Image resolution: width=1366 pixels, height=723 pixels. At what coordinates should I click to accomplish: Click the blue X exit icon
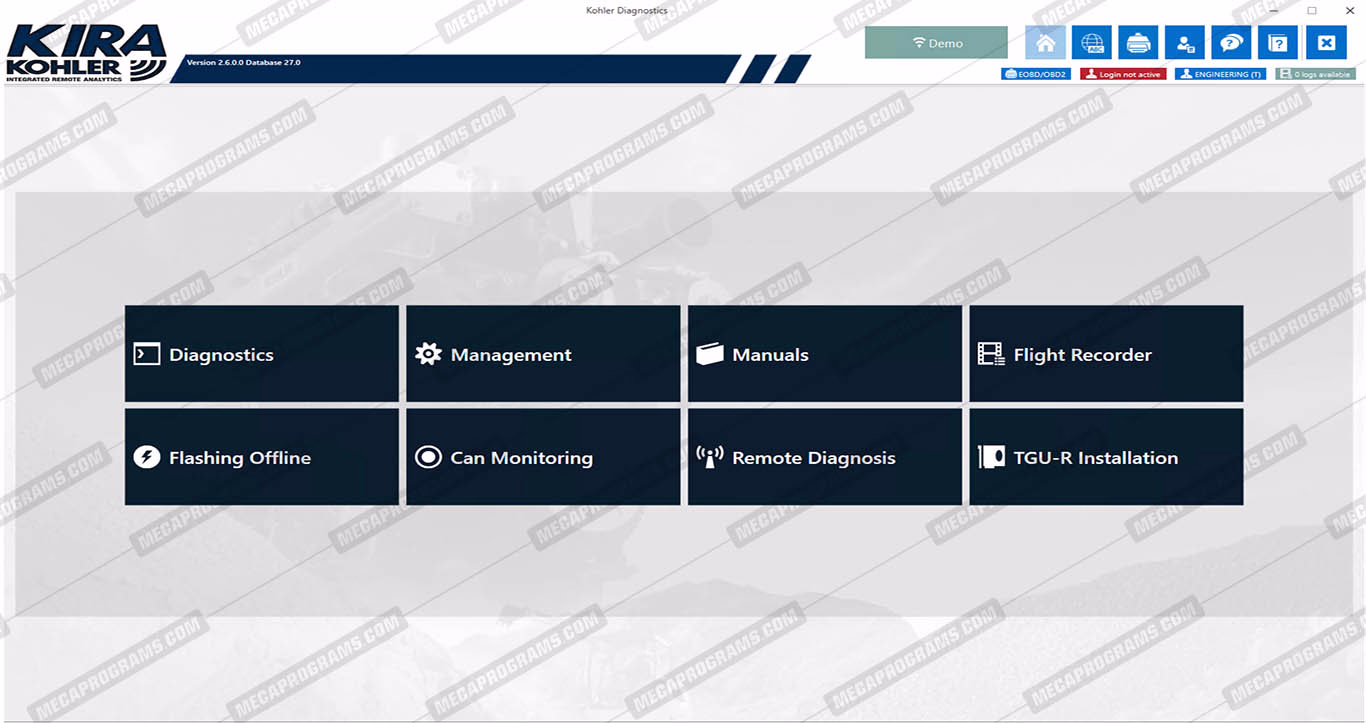pos(1326,43)
